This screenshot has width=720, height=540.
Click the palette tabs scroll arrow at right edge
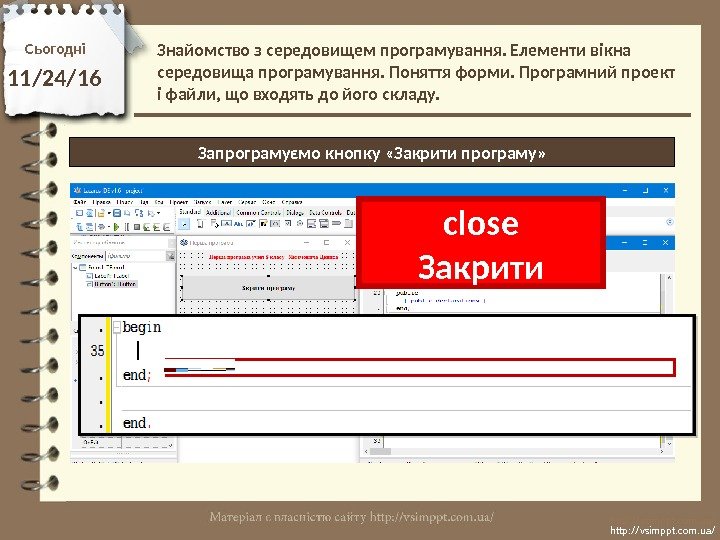click(x=669, y=222)
